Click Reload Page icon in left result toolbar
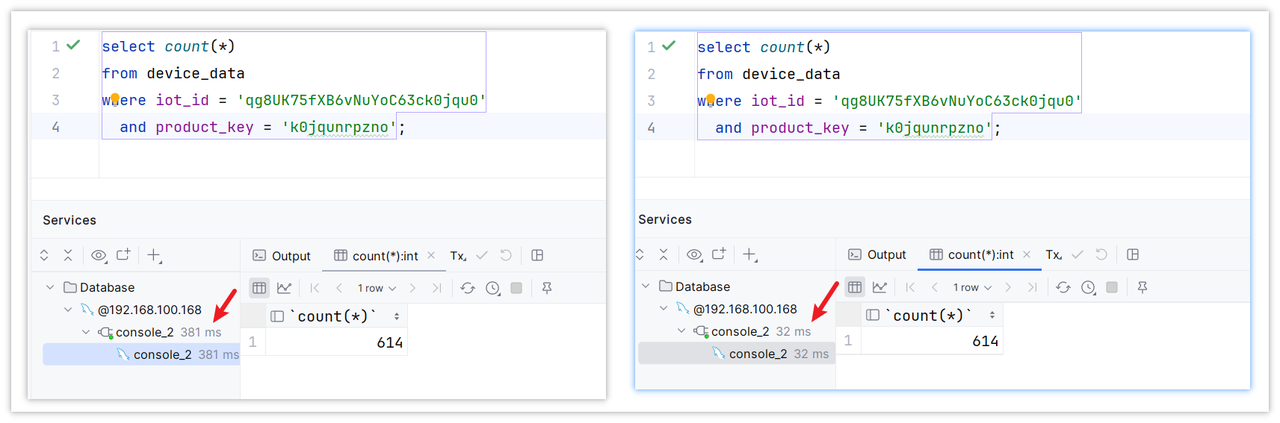The width and height of the screenshot is (1280, 423). (468, 288)
